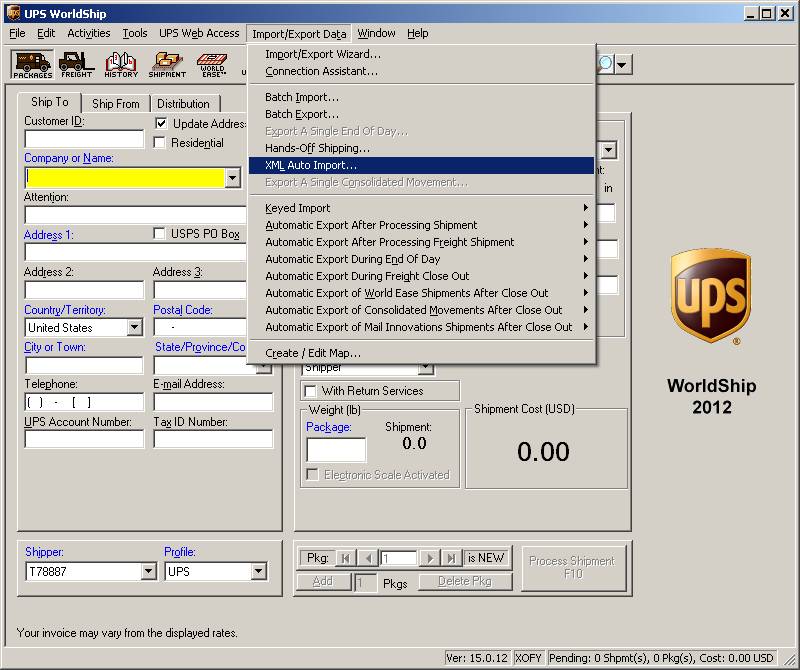800x670 pixels.
Task: Choose Create / Edit Map
Action: click(421, 353)
